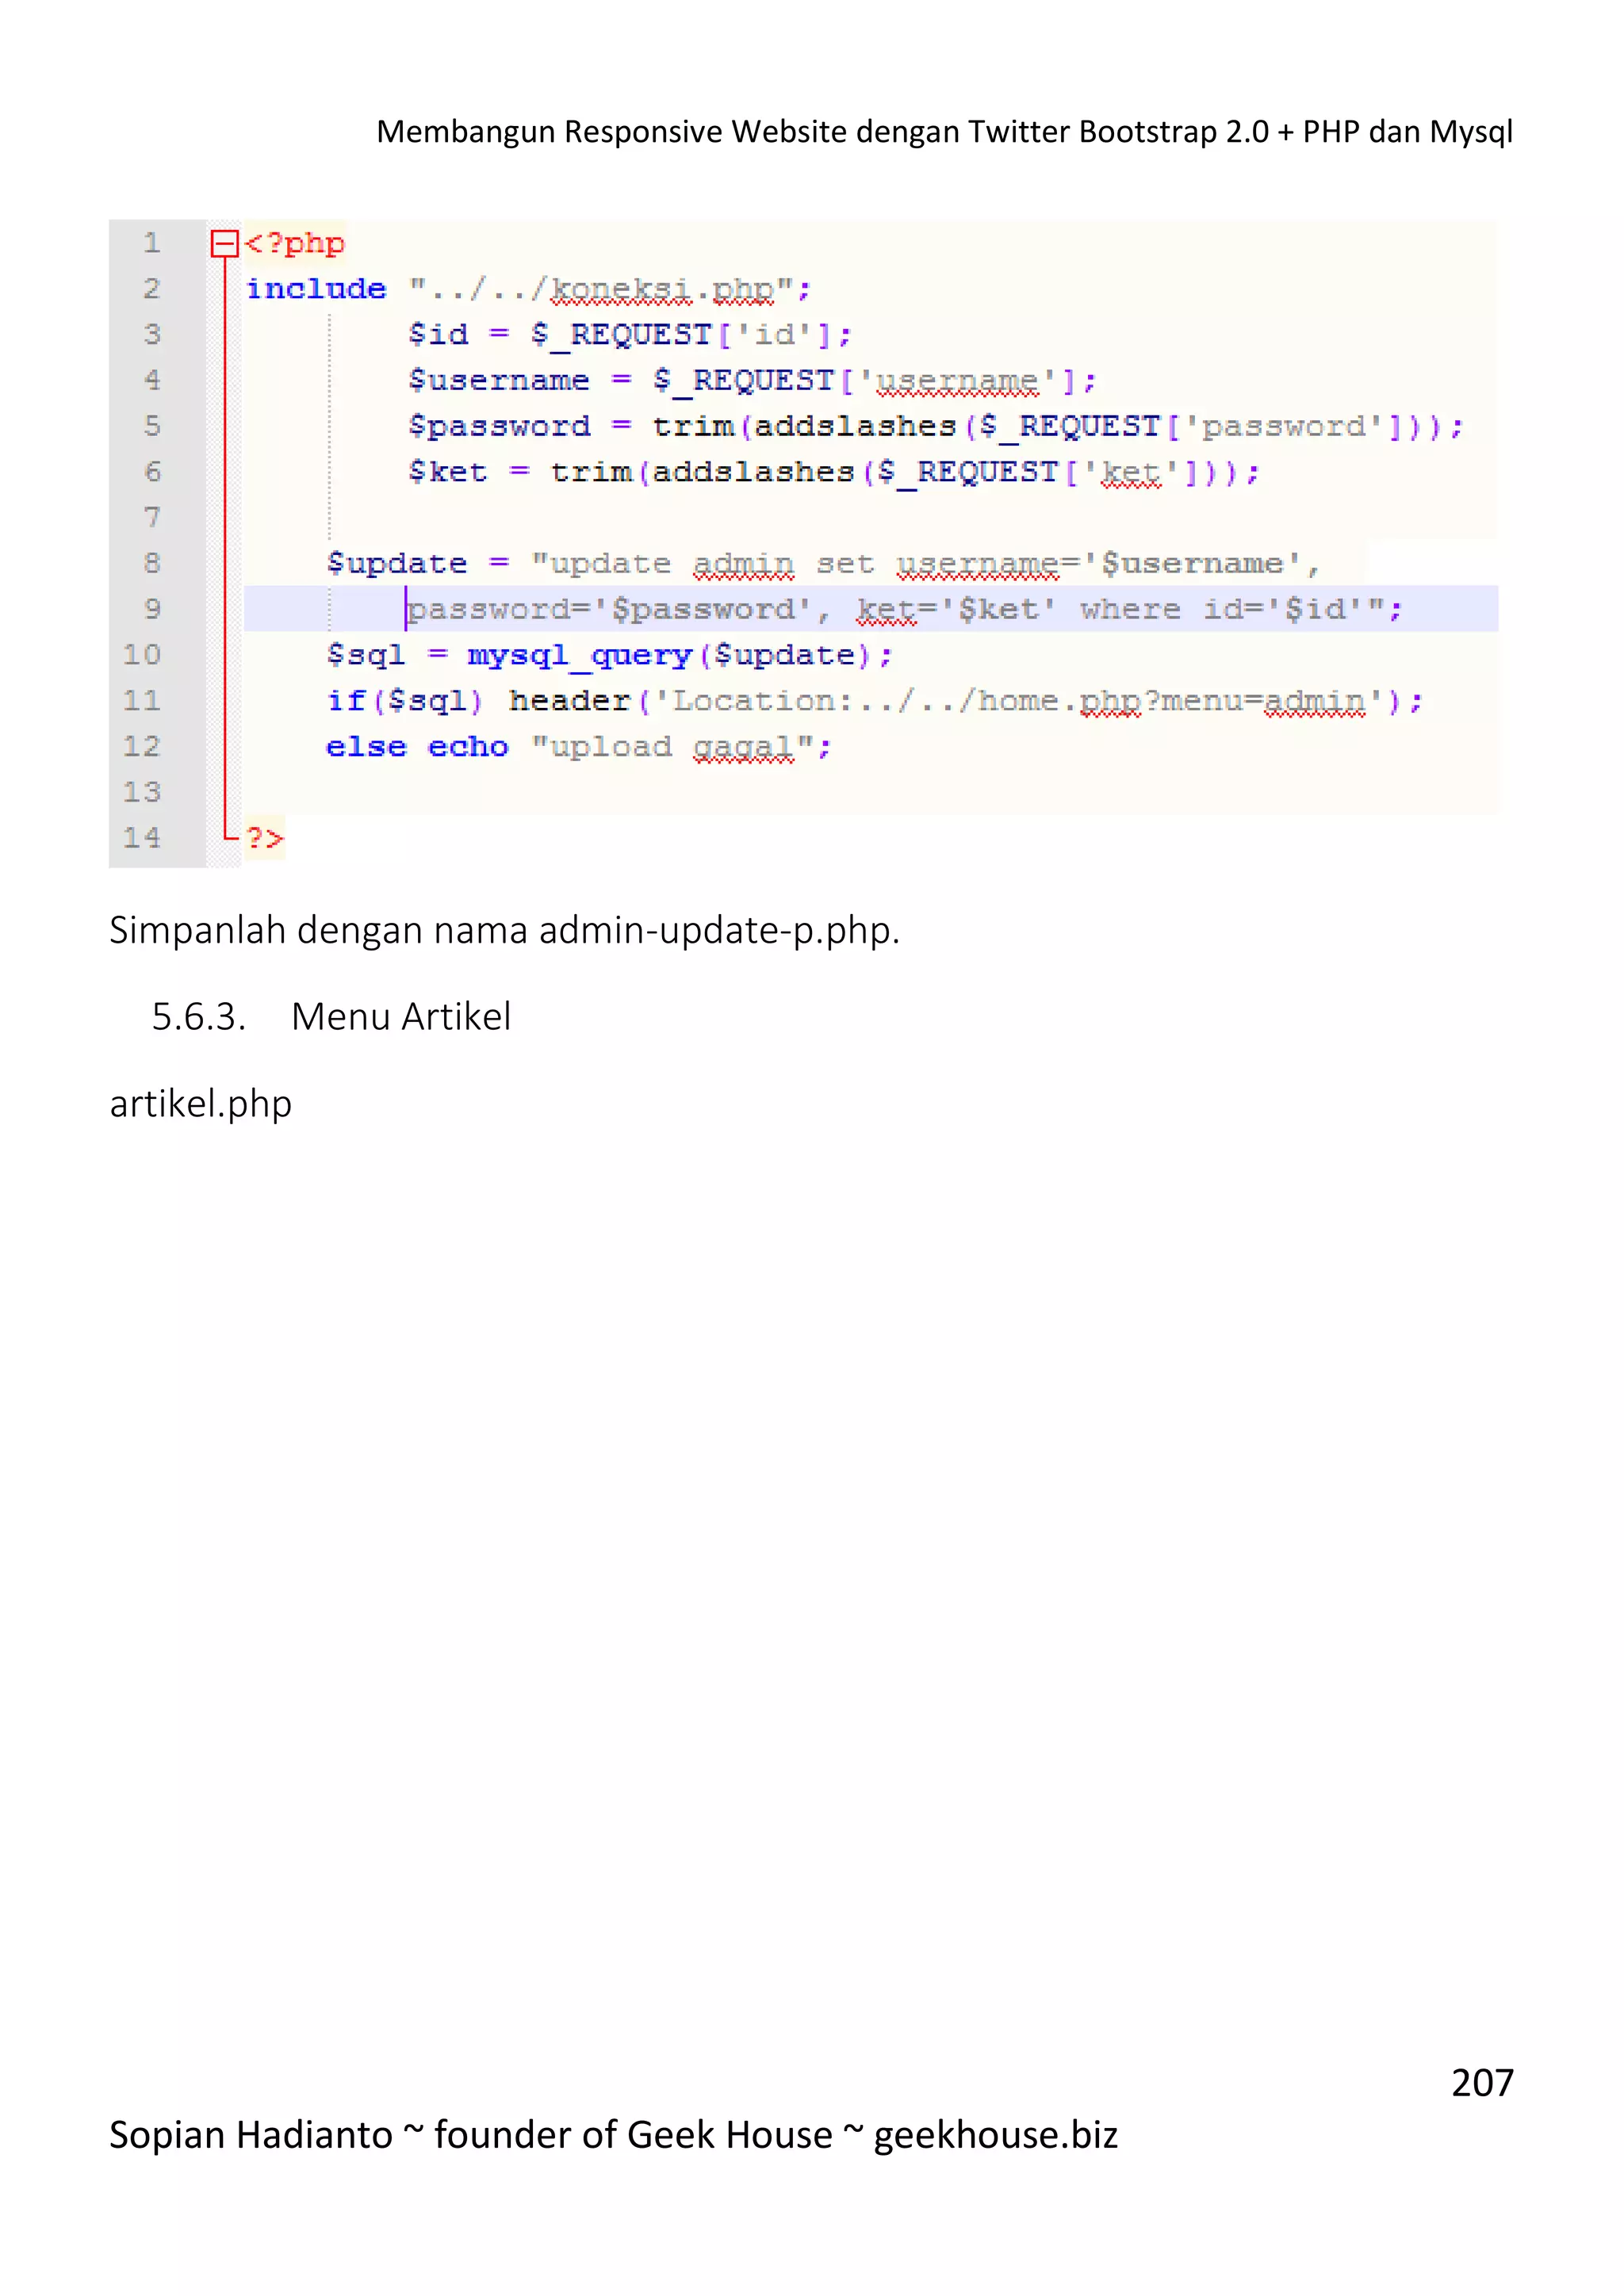This screenshot has width=1624, height=2296.
Task: Click the "upload gagal" string
Action: click(673, 747)
